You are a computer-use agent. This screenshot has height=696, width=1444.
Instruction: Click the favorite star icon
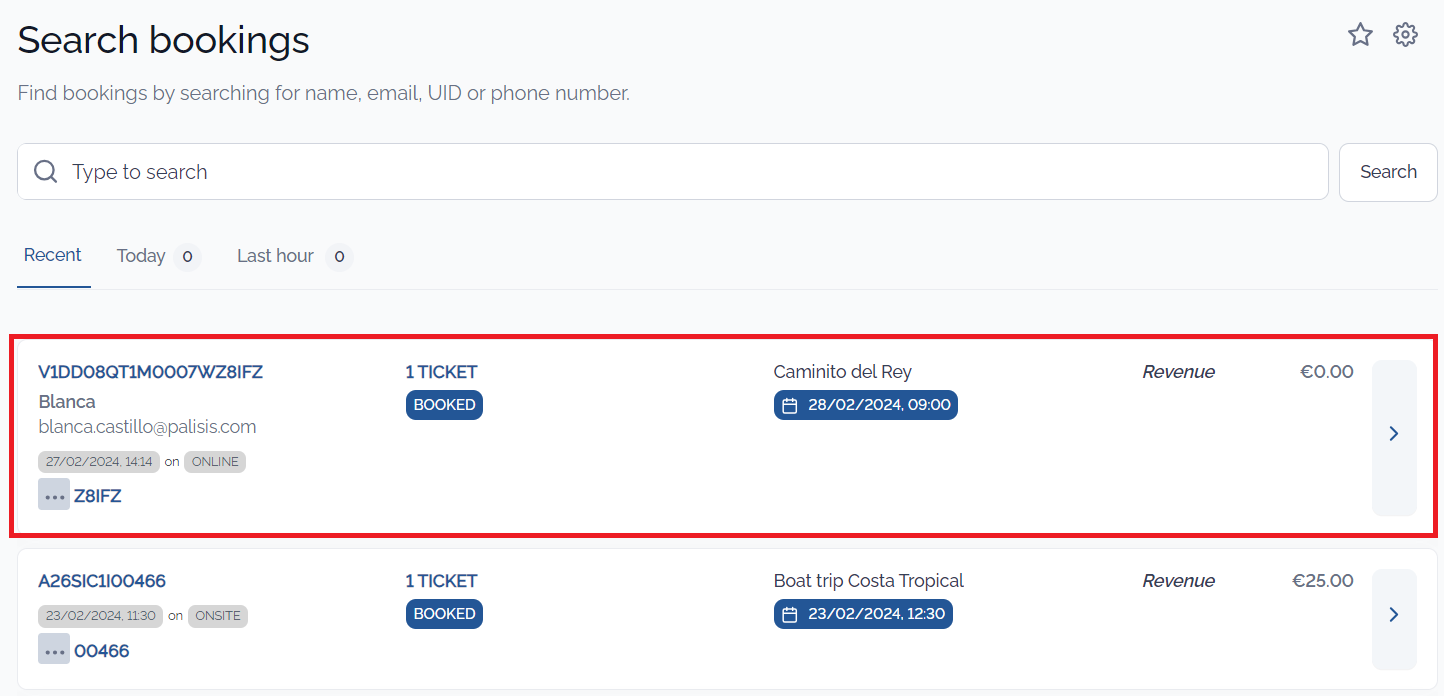click(1360, 35)
